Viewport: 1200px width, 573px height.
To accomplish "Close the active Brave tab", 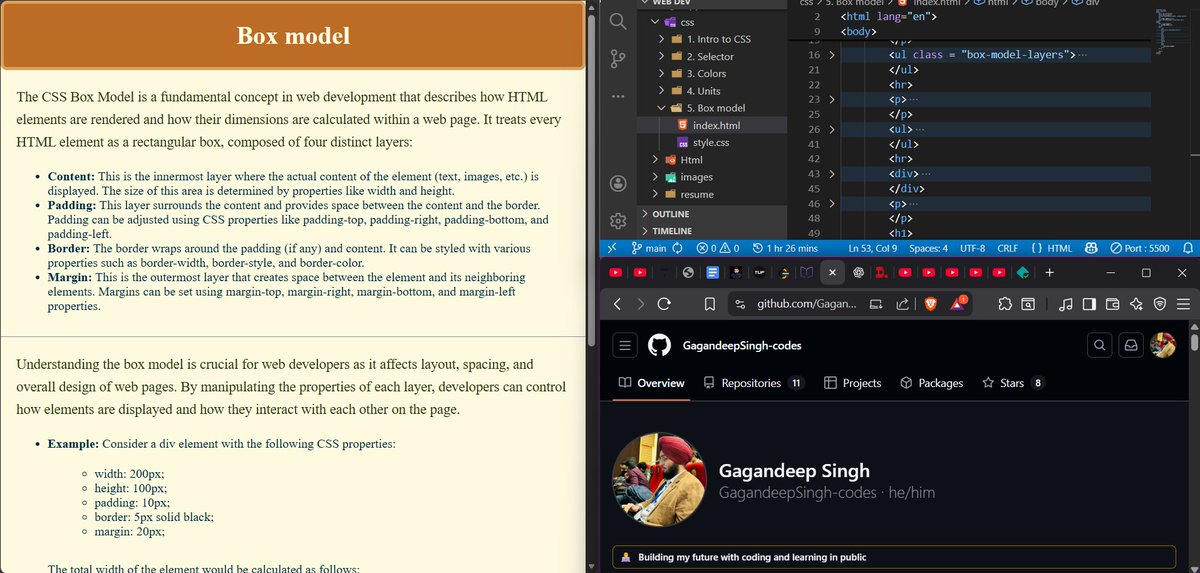I will coord(832,272).
